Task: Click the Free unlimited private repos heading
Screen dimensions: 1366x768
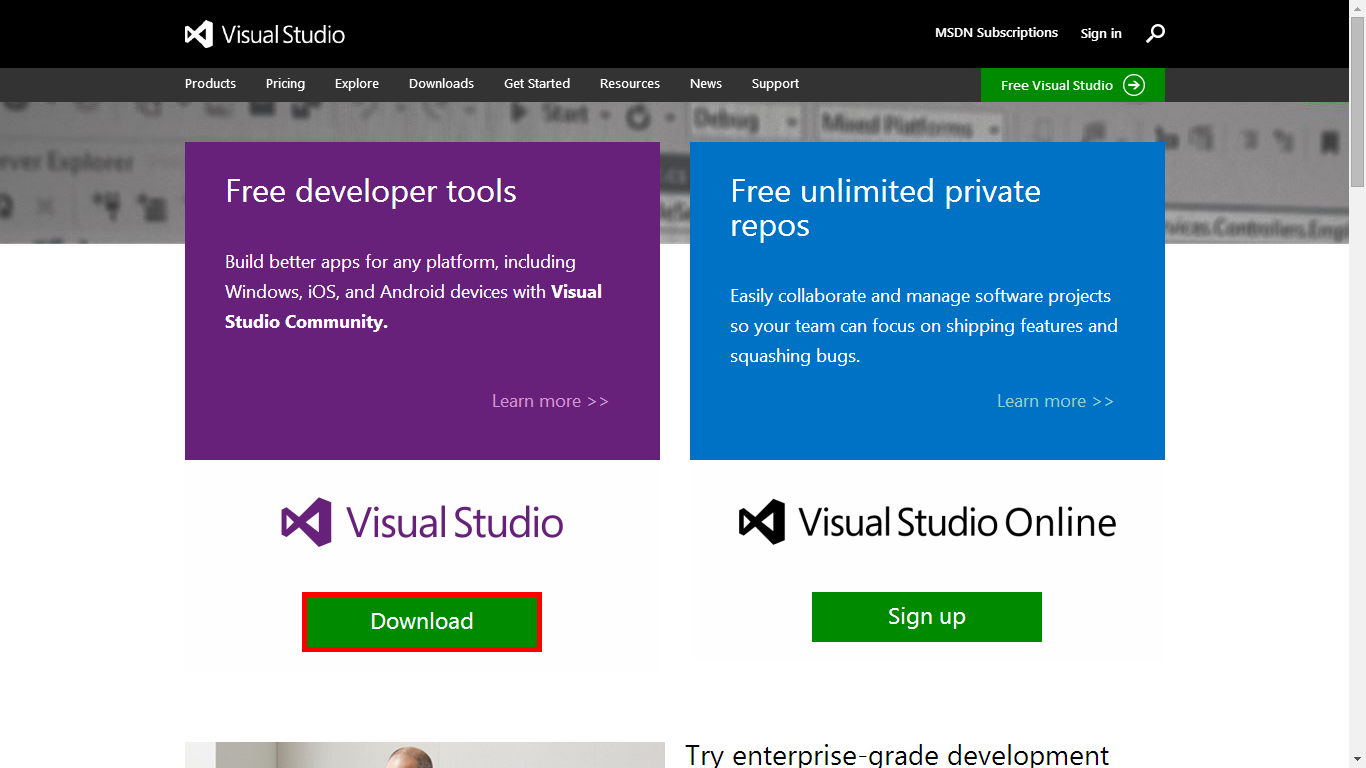Action: (885, 208)
